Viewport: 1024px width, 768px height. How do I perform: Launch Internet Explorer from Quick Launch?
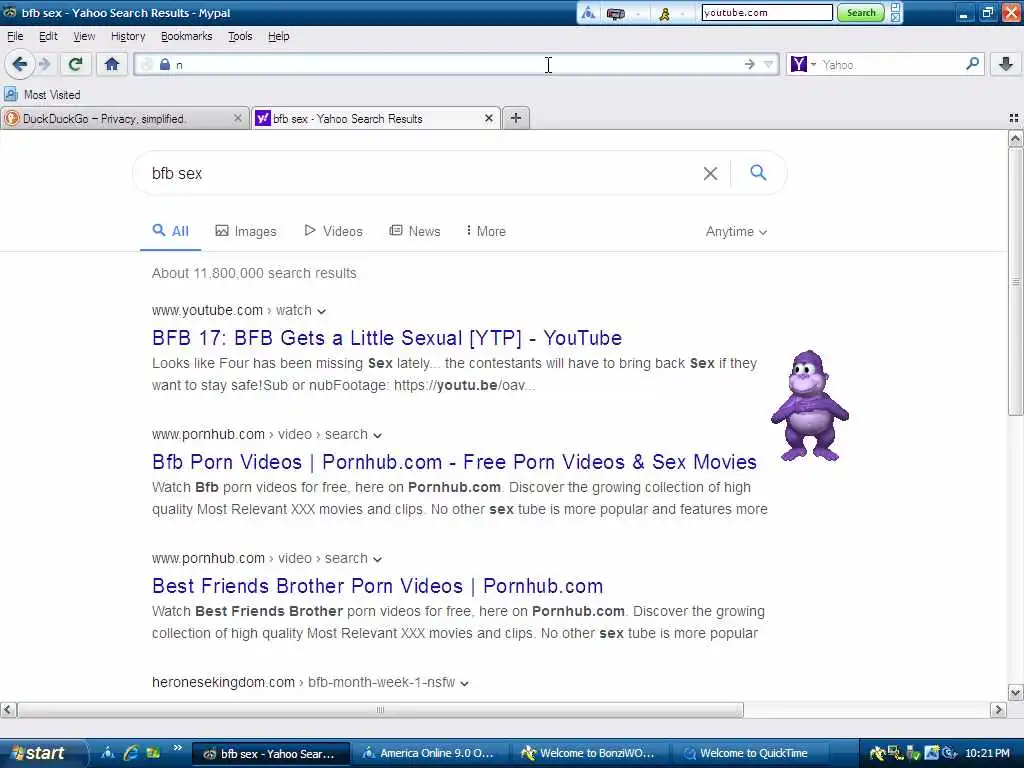[x=131, y=753]
